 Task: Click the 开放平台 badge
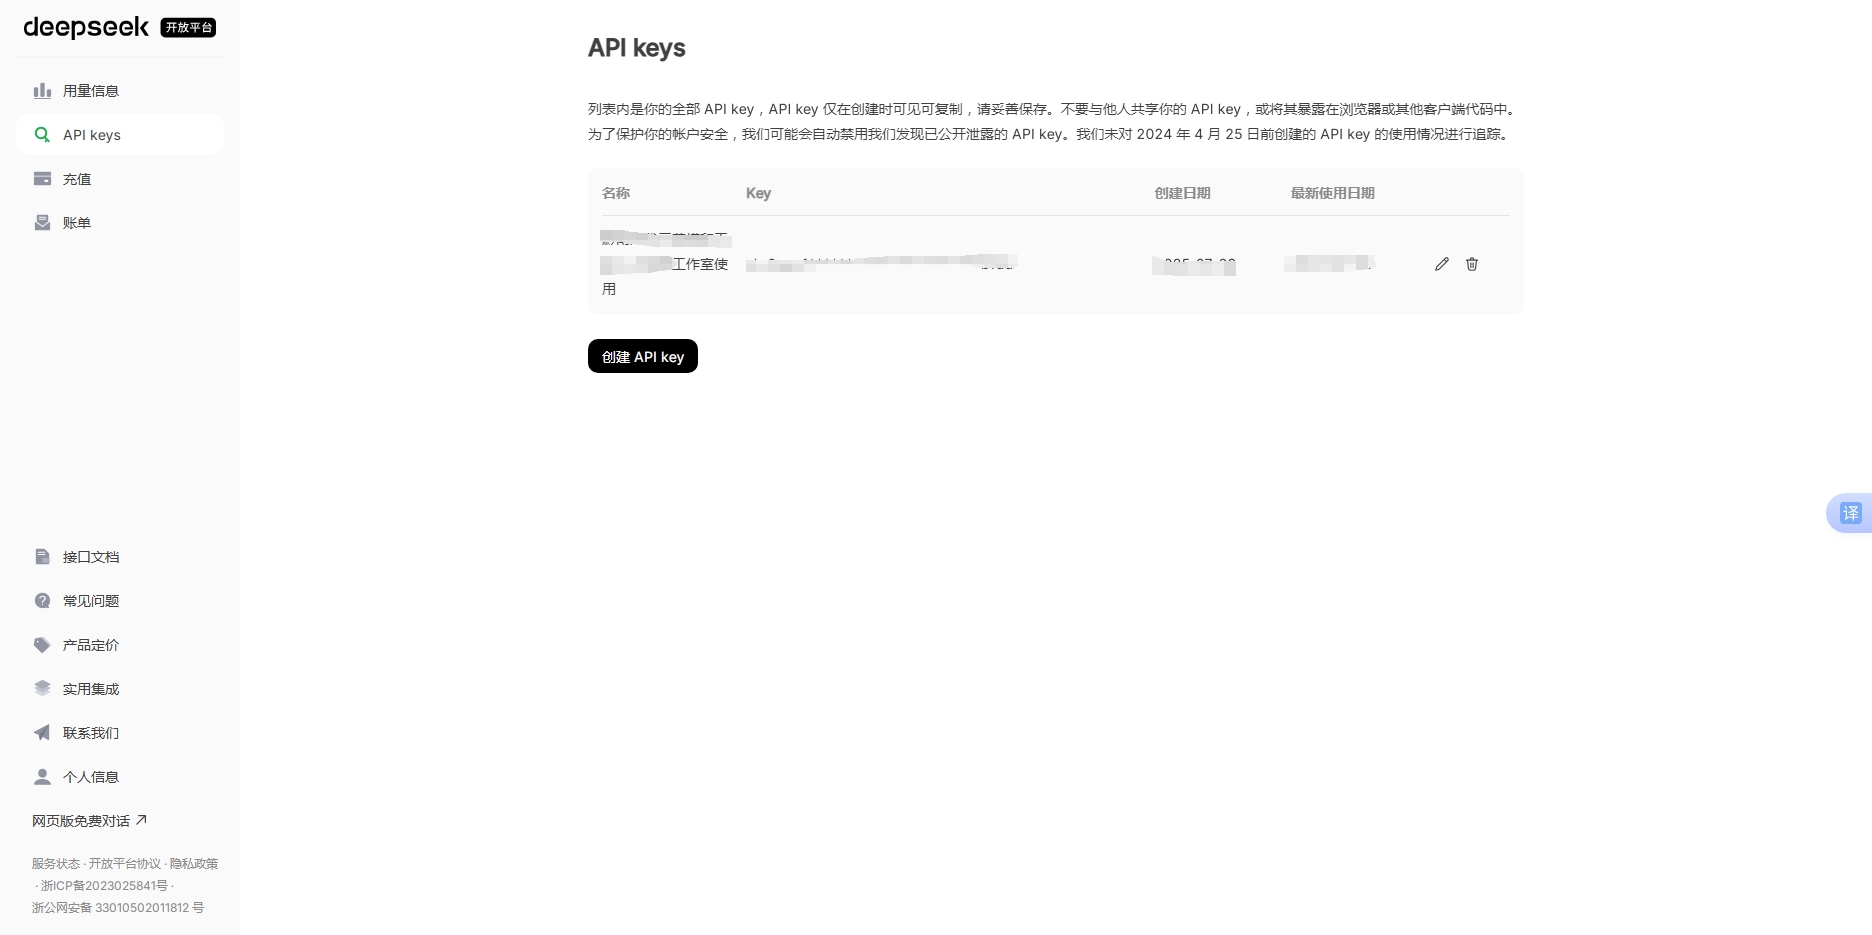click(x=188, y=28)
